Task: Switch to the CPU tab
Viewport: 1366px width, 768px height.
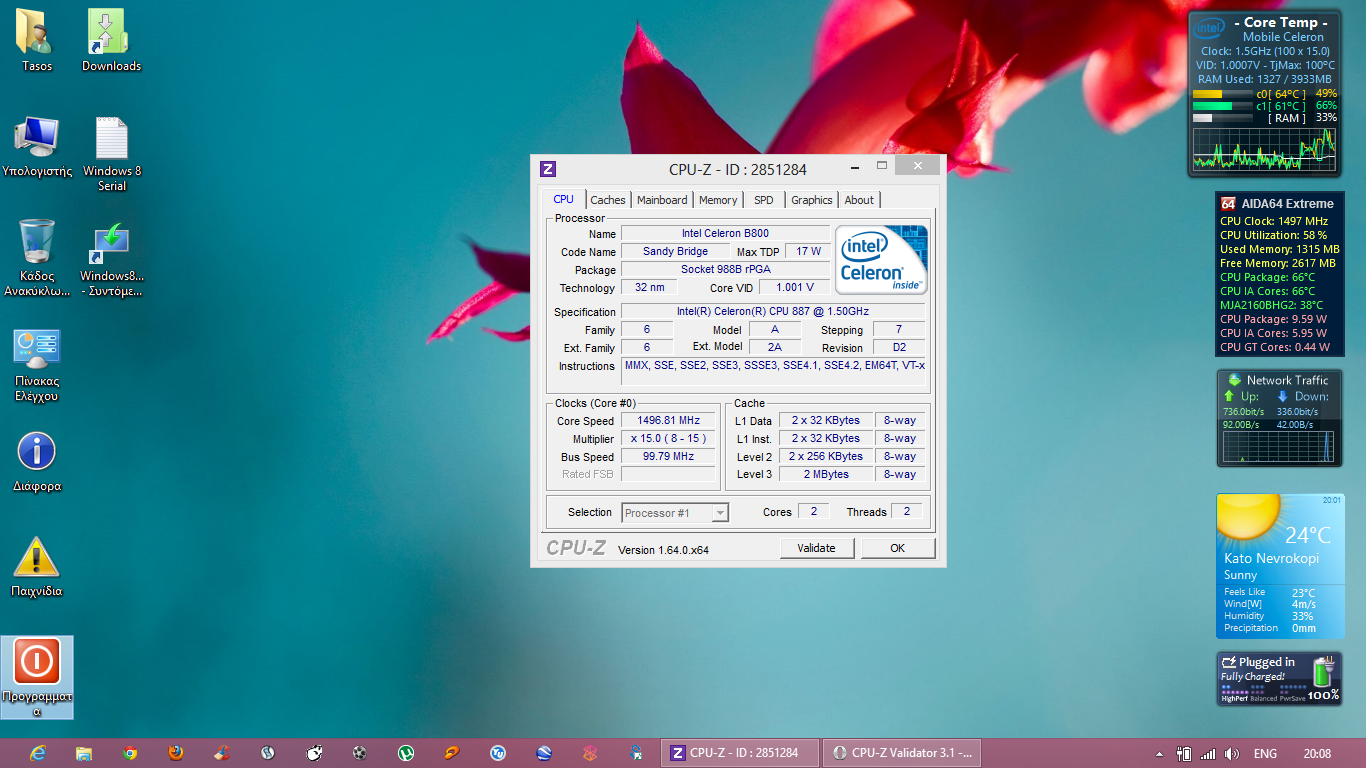Action: [564, 199]
